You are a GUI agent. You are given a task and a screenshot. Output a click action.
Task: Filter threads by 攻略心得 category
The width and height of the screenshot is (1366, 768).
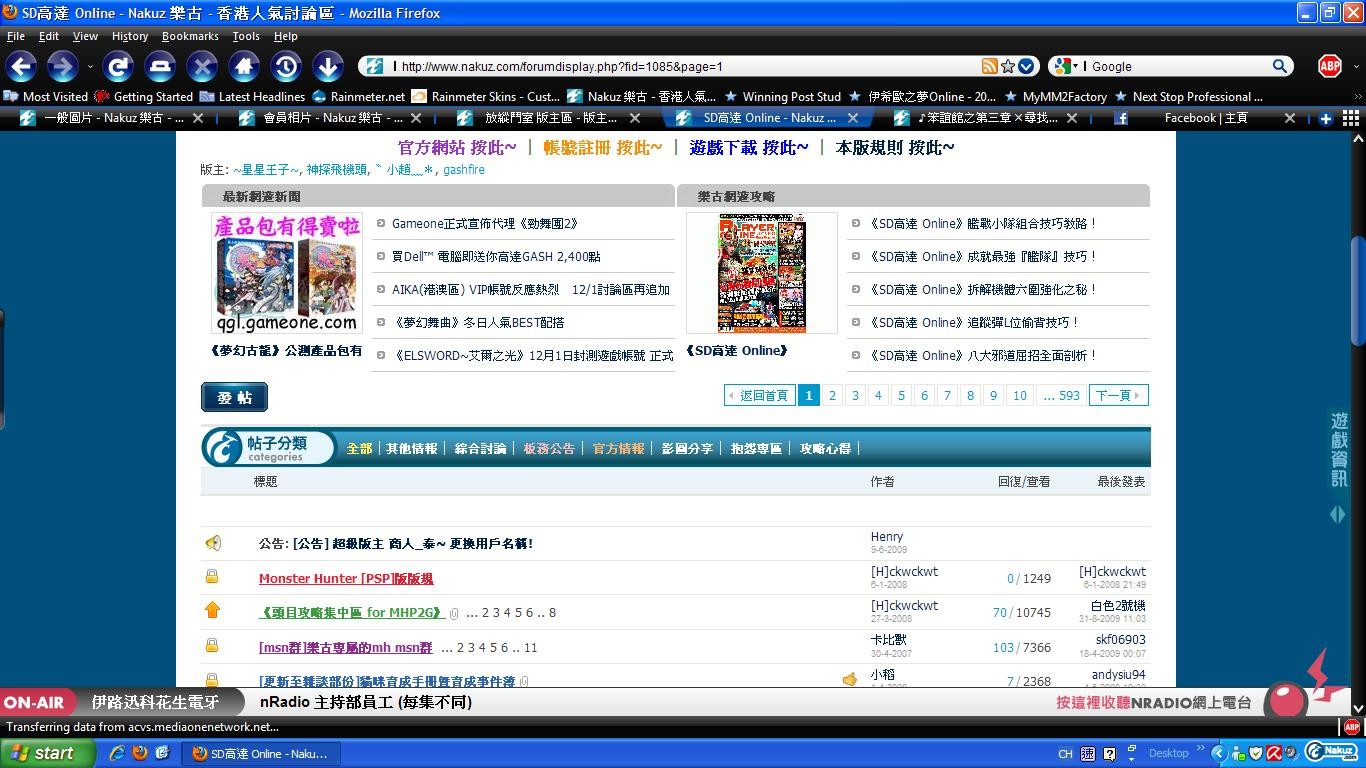[x=825, y=449]
